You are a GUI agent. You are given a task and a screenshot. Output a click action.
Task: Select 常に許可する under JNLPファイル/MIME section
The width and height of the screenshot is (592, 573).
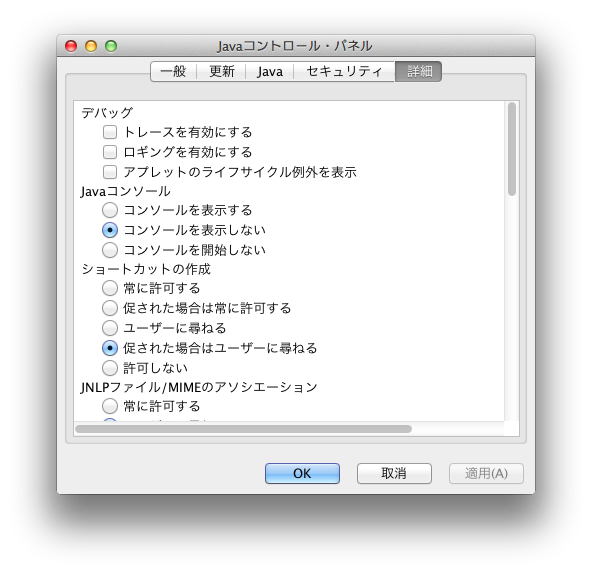(x=110, y=406)
